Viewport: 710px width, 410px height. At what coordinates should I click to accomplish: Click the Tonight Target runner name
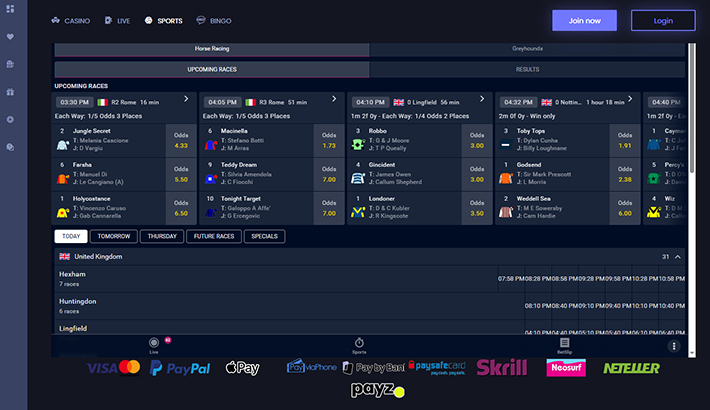240,199
